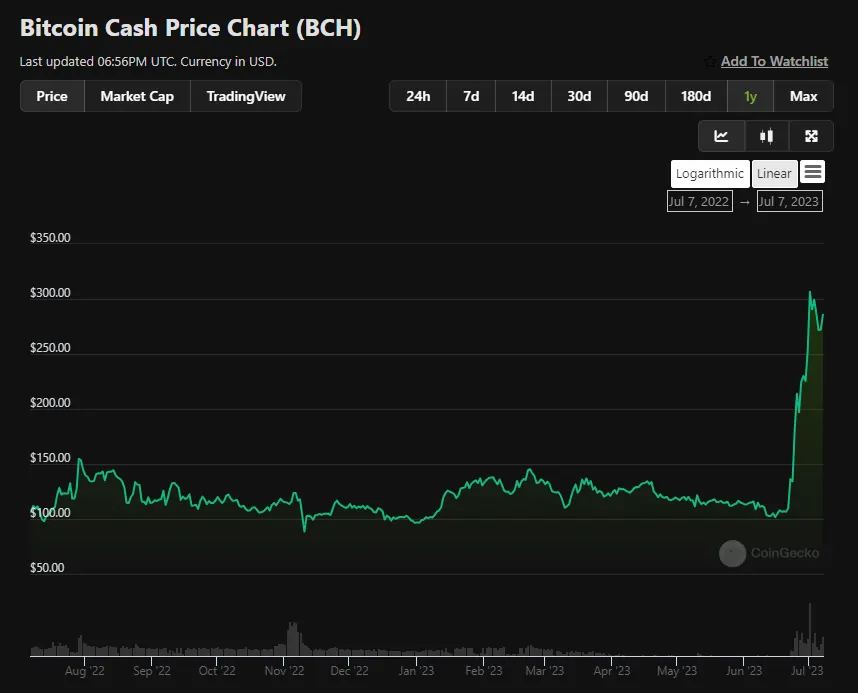Image resolution: width=858 pixels, height=693 pixels.
Task: Select the Price tab
Action: click(52, 96)
